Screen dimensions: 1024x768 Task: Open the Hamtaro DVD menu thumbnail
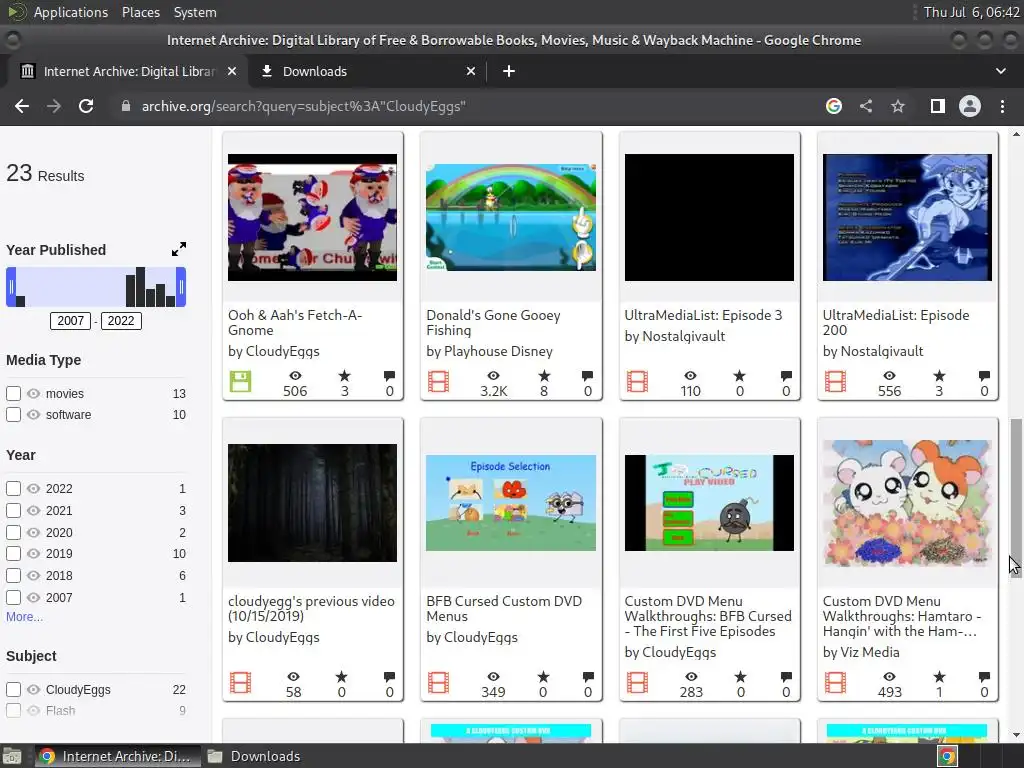click(x=907, y=502)
